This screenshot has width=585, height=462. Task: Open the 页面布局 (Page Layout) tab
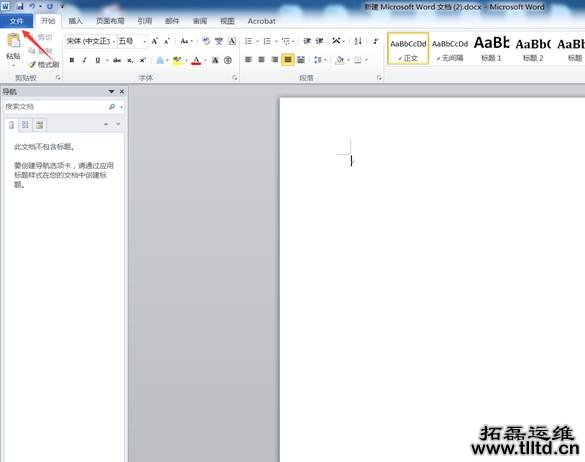[x=110, y=21]
